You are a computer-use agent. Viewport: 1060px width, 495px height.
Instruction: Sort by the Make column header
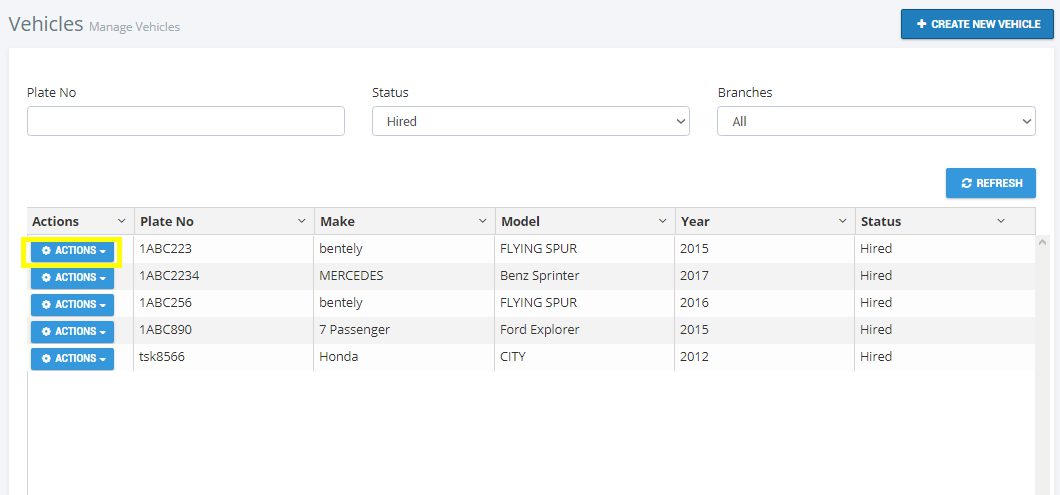[x=337, y=222]
